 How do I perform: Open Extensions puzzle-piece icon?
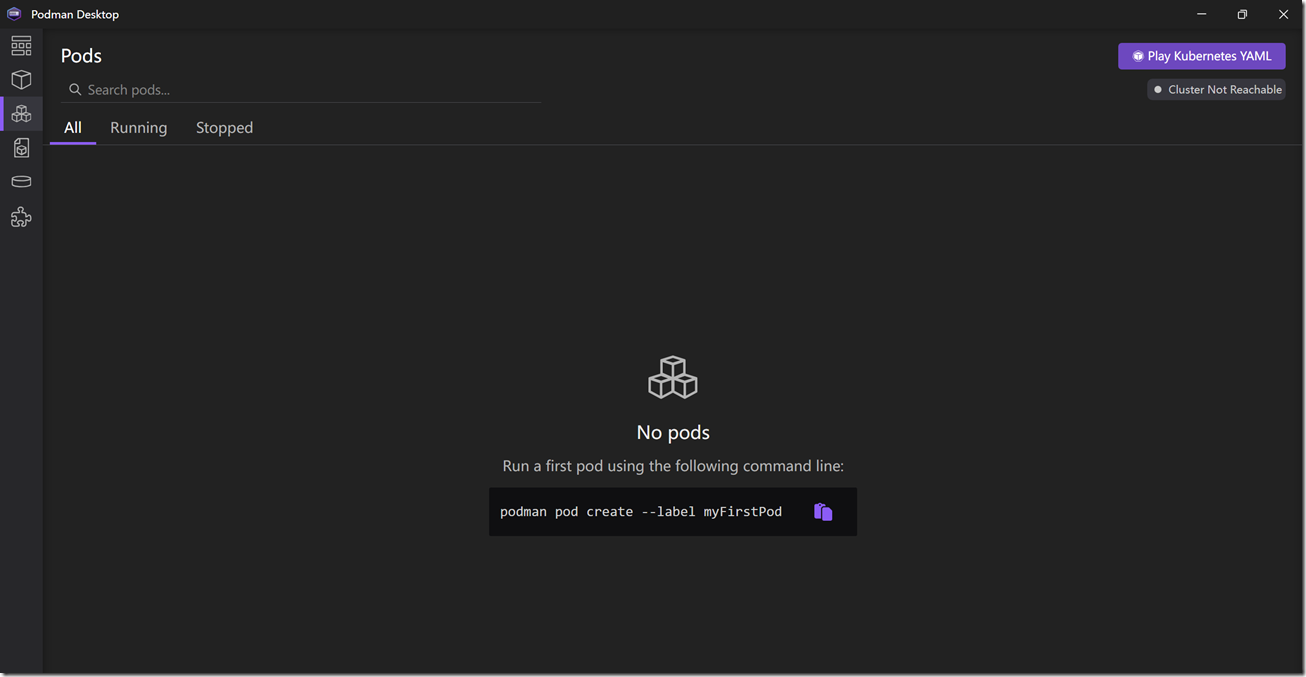(x=21, y=217)
